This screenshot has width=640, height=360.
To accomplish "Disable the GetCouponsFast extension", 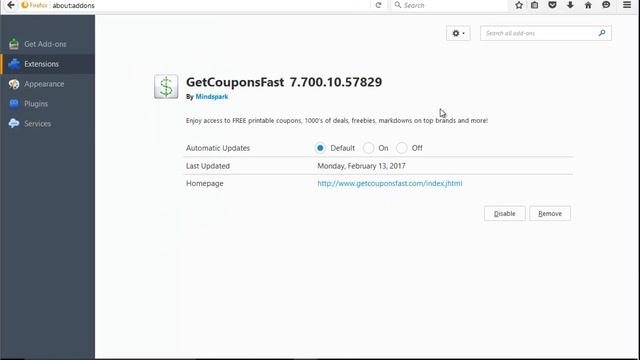I will (x=504, y=213).
